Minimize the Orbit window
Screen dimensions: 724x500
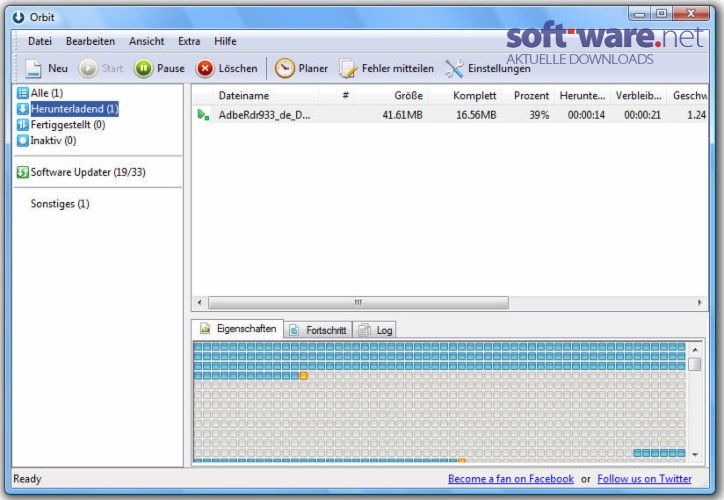tap(640, 14)
